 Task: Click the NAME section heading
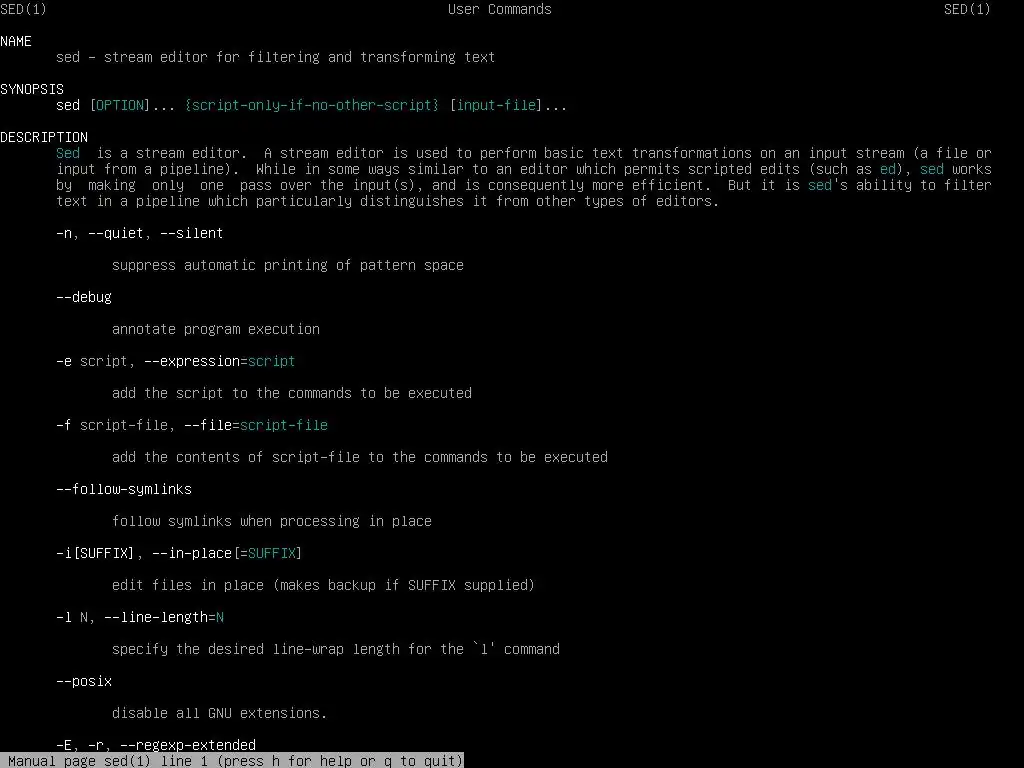pyautogui.click(x=16, y=41)
